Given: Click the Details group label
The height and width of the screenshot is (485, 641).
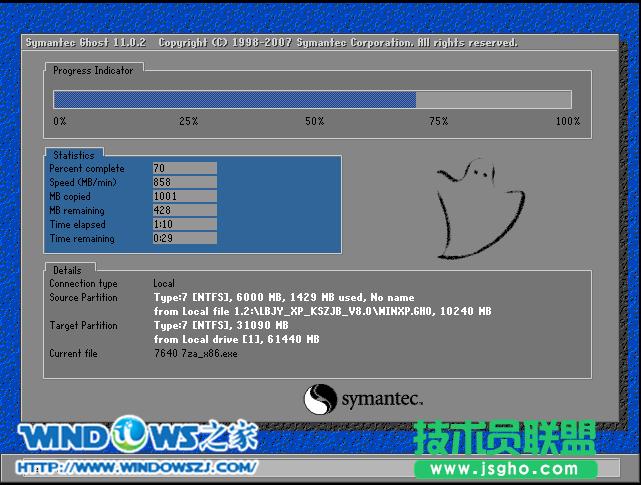Looking at the screenshot, I should 68,270.
